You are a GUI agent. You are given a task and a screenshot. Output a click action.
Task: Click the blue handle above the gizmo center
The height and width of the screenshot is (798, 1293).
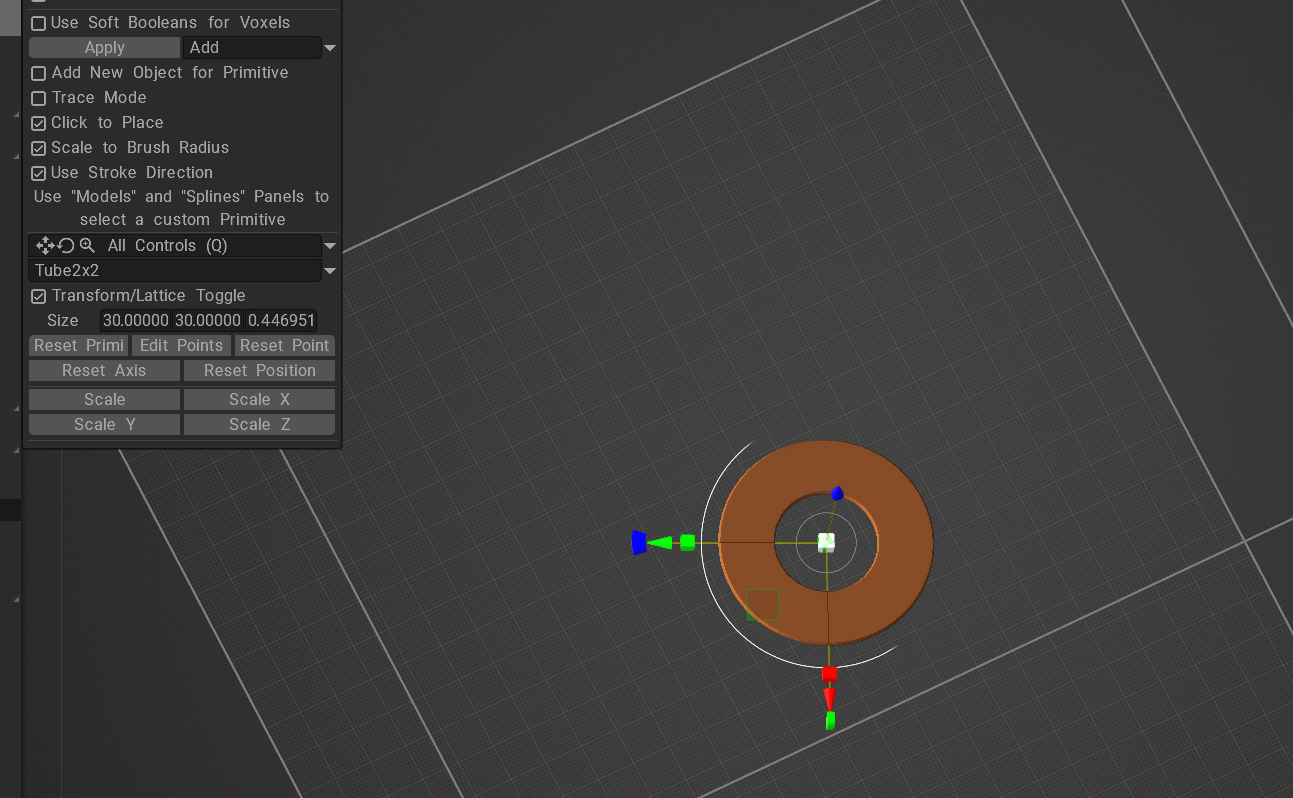click(837, 493)
